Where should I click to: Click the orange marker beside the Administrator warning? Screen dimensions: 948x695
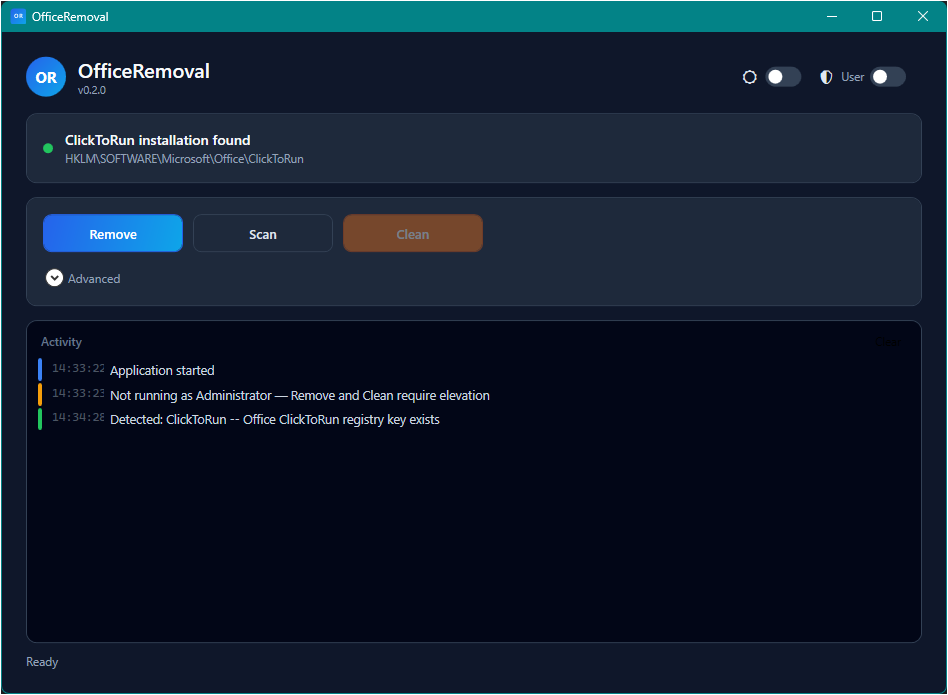click(40, 395)
